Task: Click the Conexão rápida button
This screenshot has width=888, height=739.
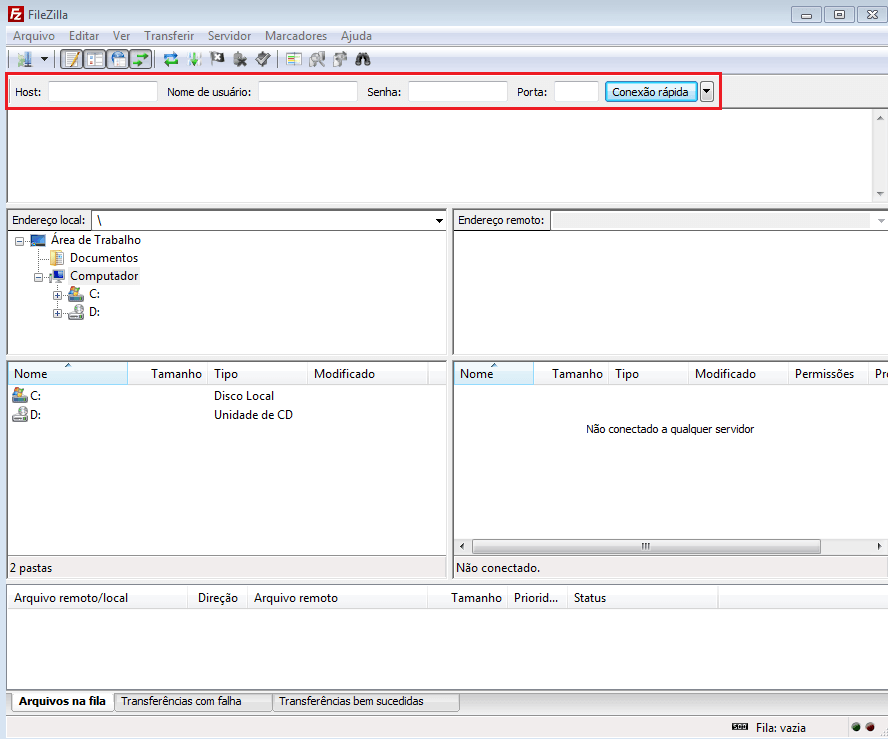Action: pos(650,91)
